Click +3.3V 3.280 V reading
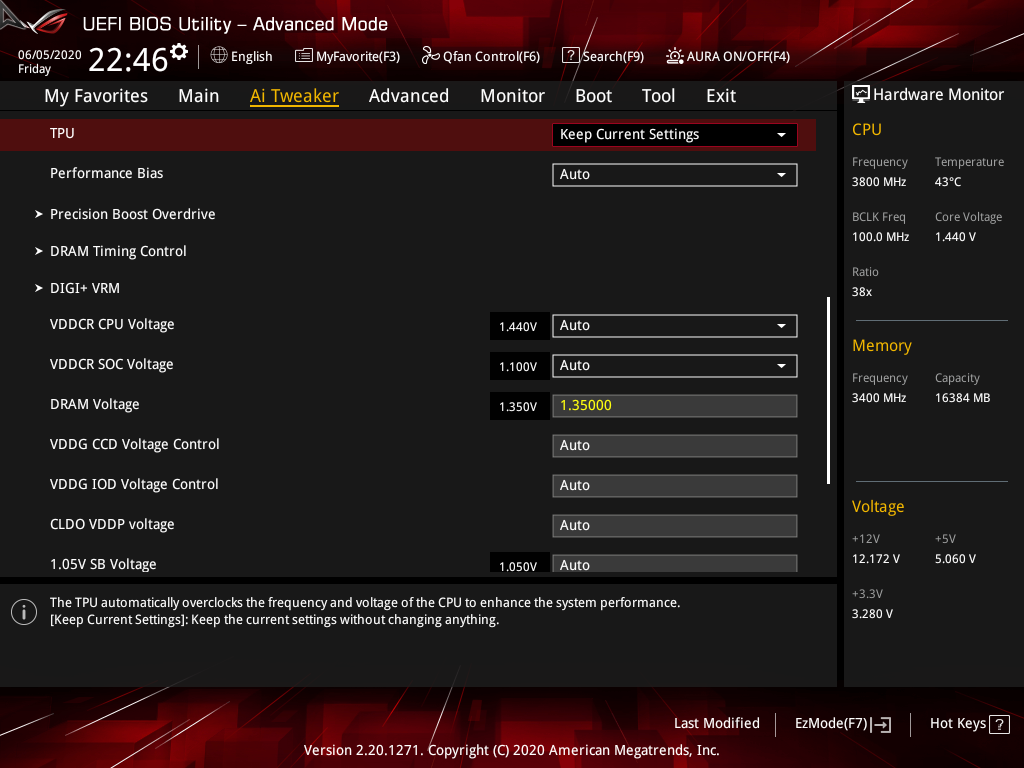 872,614
